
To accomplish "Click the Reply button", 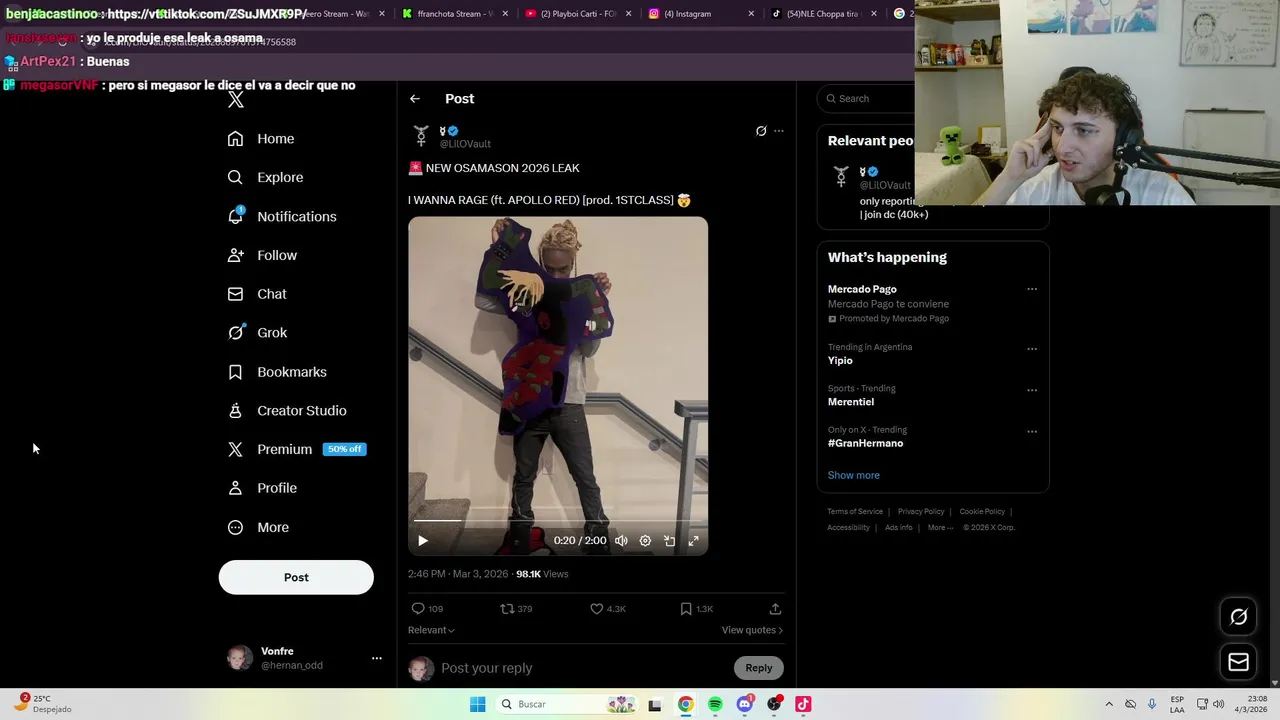I will (759, 668).
